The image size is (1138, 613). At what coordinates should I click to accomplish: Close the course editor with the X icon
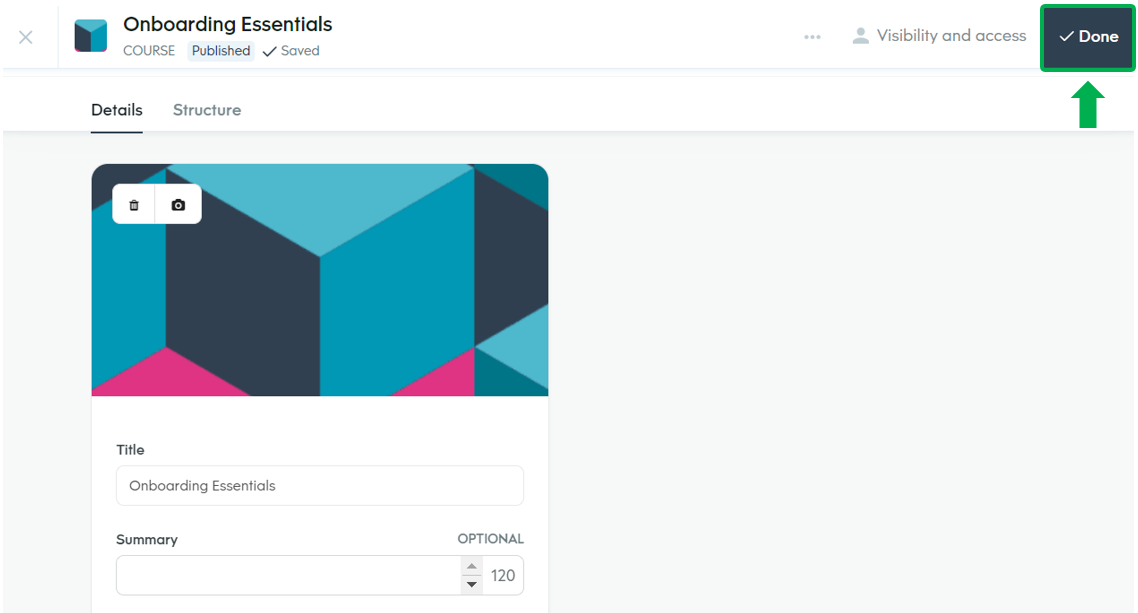(x=26, y=37)
